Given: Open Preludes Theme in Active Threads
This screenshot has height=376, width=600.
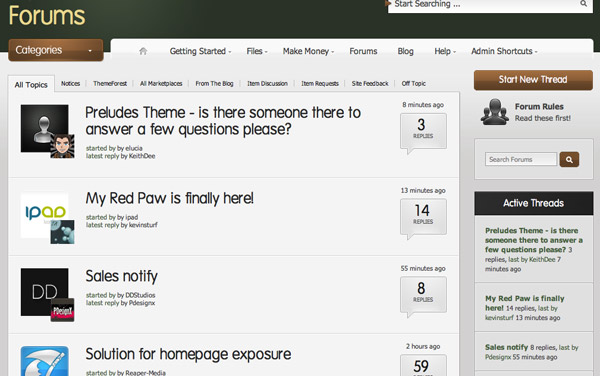Looking at the screenshot, I should pyautogui.click(x=533, y=240).
